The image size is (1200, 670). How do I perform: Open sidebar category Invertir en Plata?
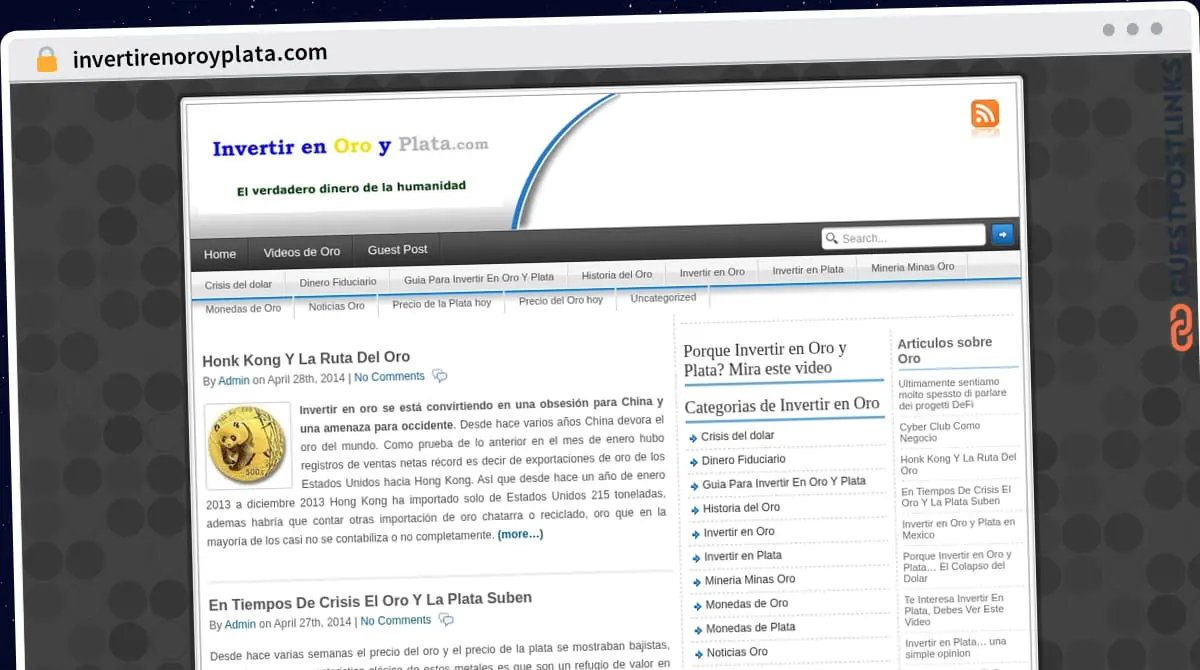tap(743, 556)
